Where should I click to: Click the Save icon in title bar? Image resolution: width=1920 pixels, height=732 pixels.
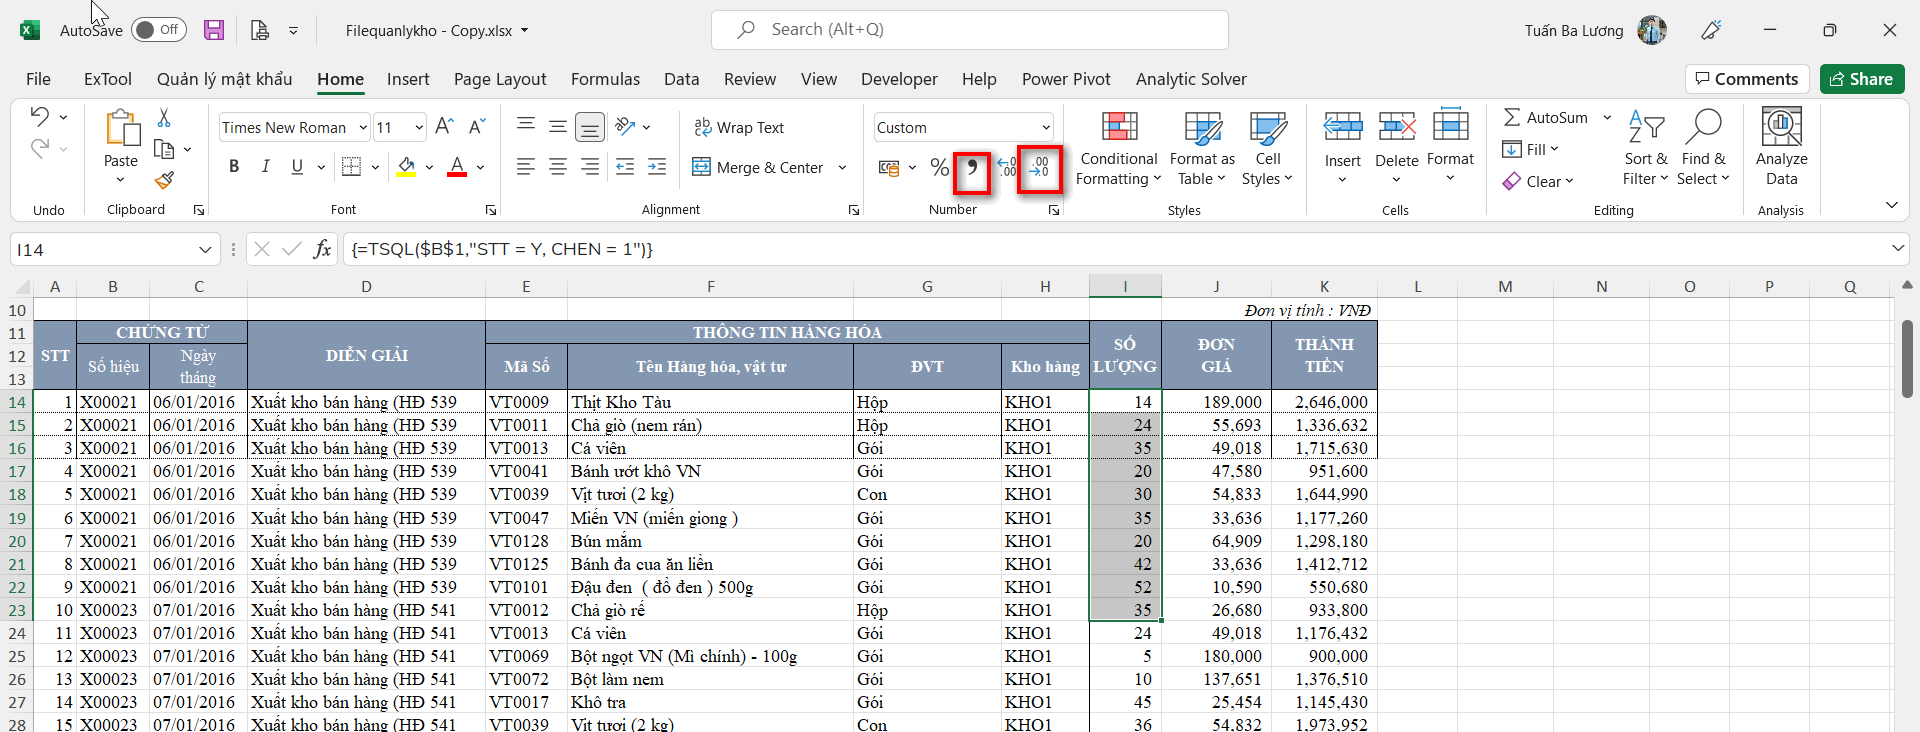click(x=214, y=30)
